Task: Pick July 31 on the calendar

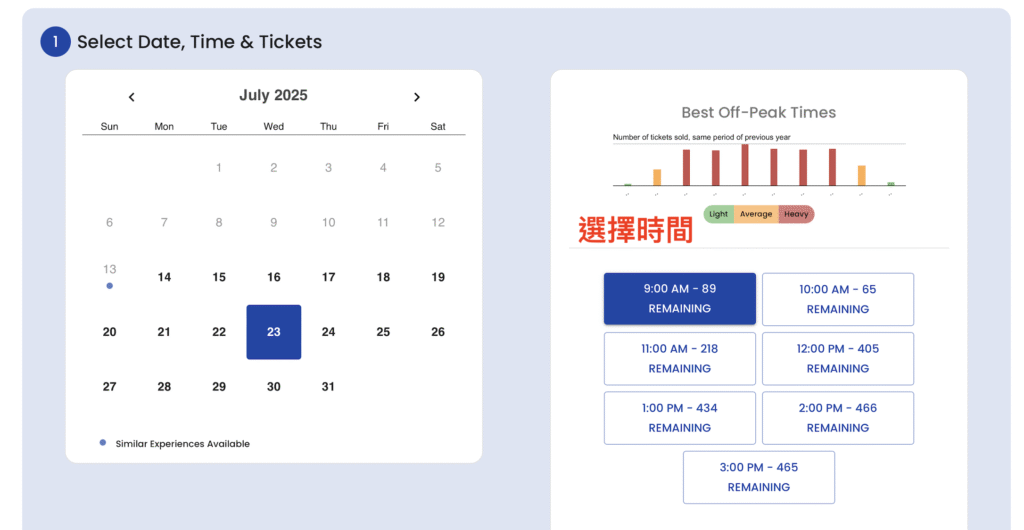Action: [328, 386]
